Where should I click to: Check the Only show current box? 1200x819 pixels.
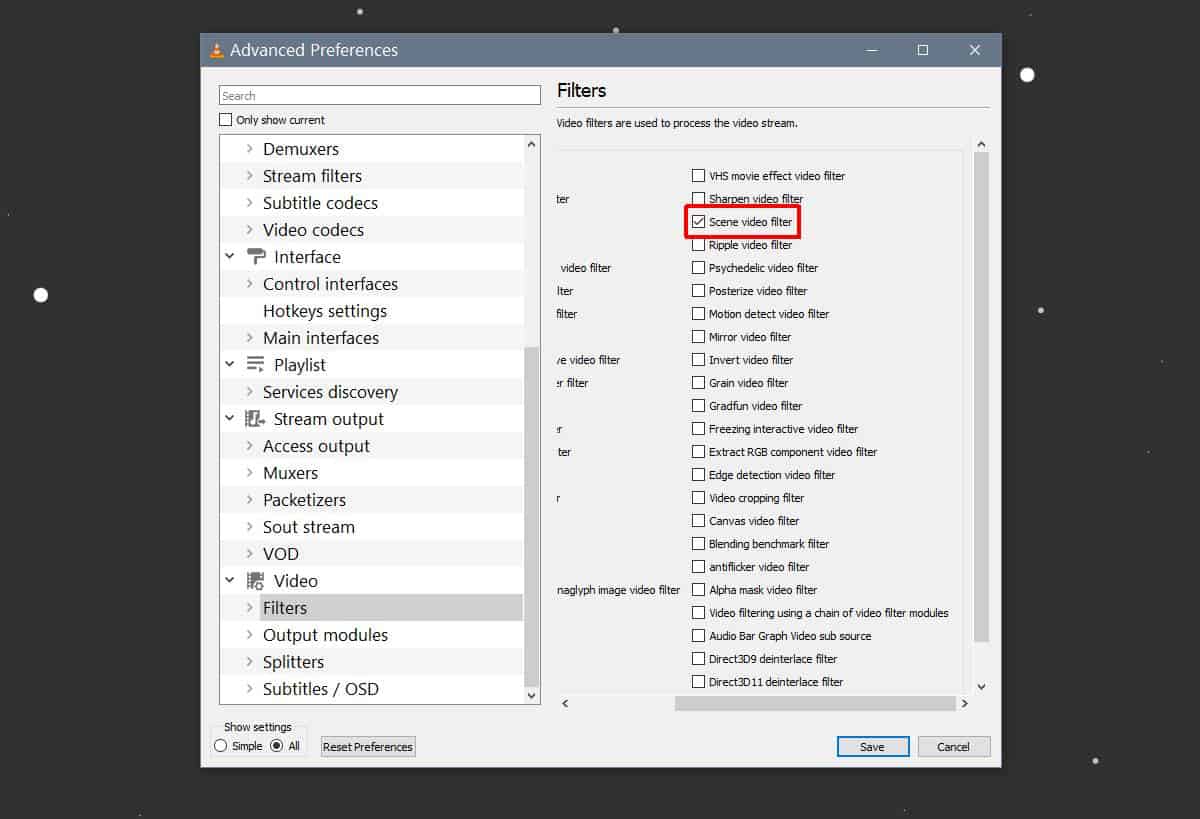click(x=224, y=119)
